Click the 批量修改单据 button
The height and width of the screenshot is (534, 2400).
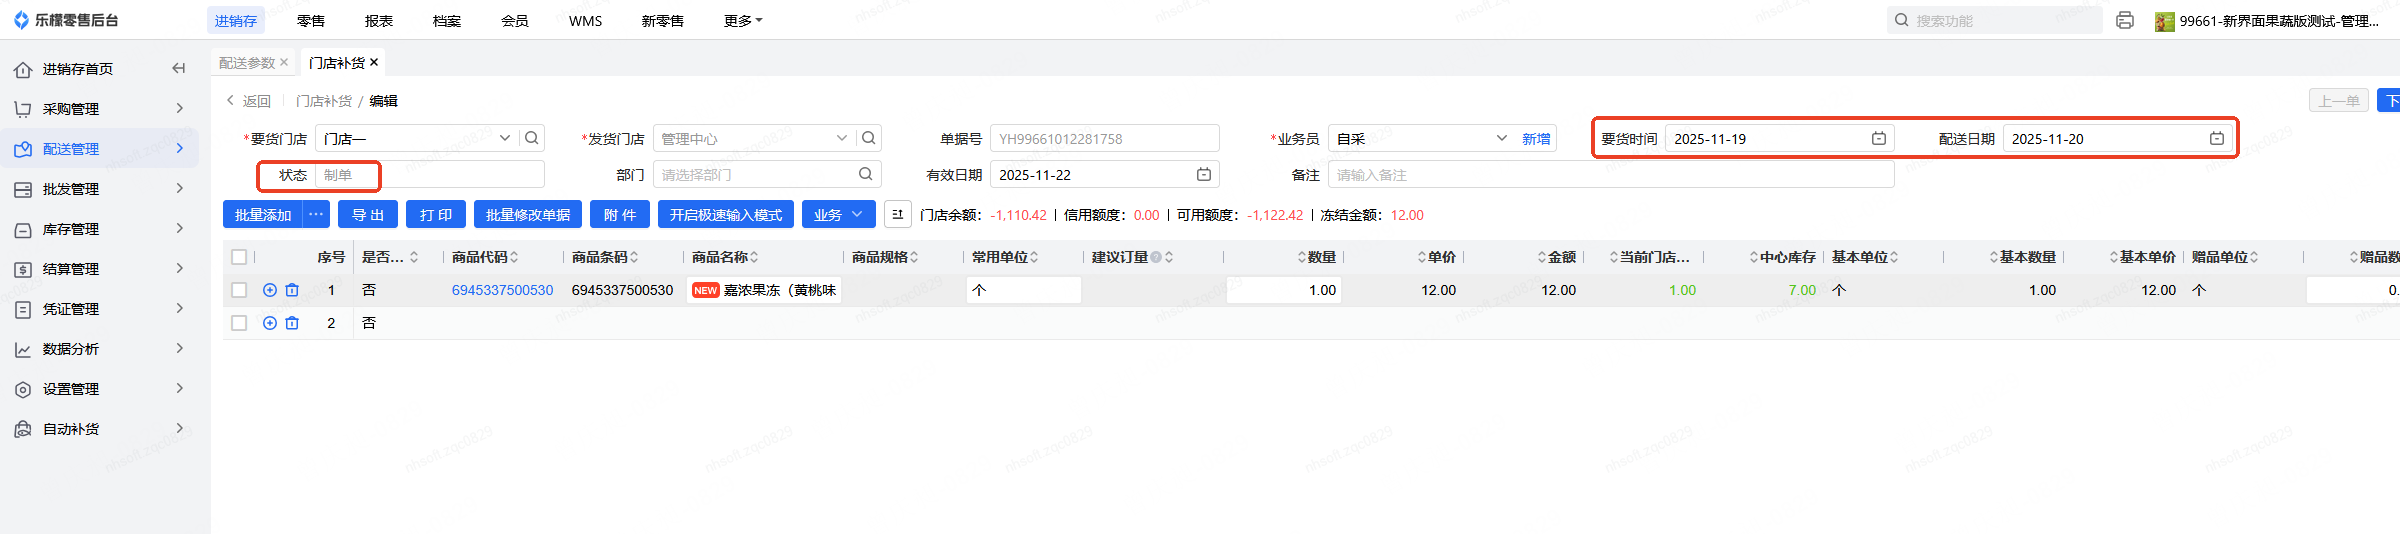pos(528,214)
